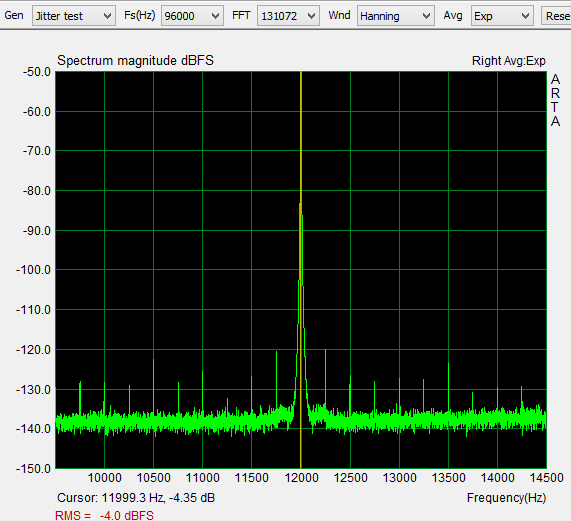Click the spike at 13500 Hz in the spectrum
Screen dimensions: 571x521
click(448, 388)
